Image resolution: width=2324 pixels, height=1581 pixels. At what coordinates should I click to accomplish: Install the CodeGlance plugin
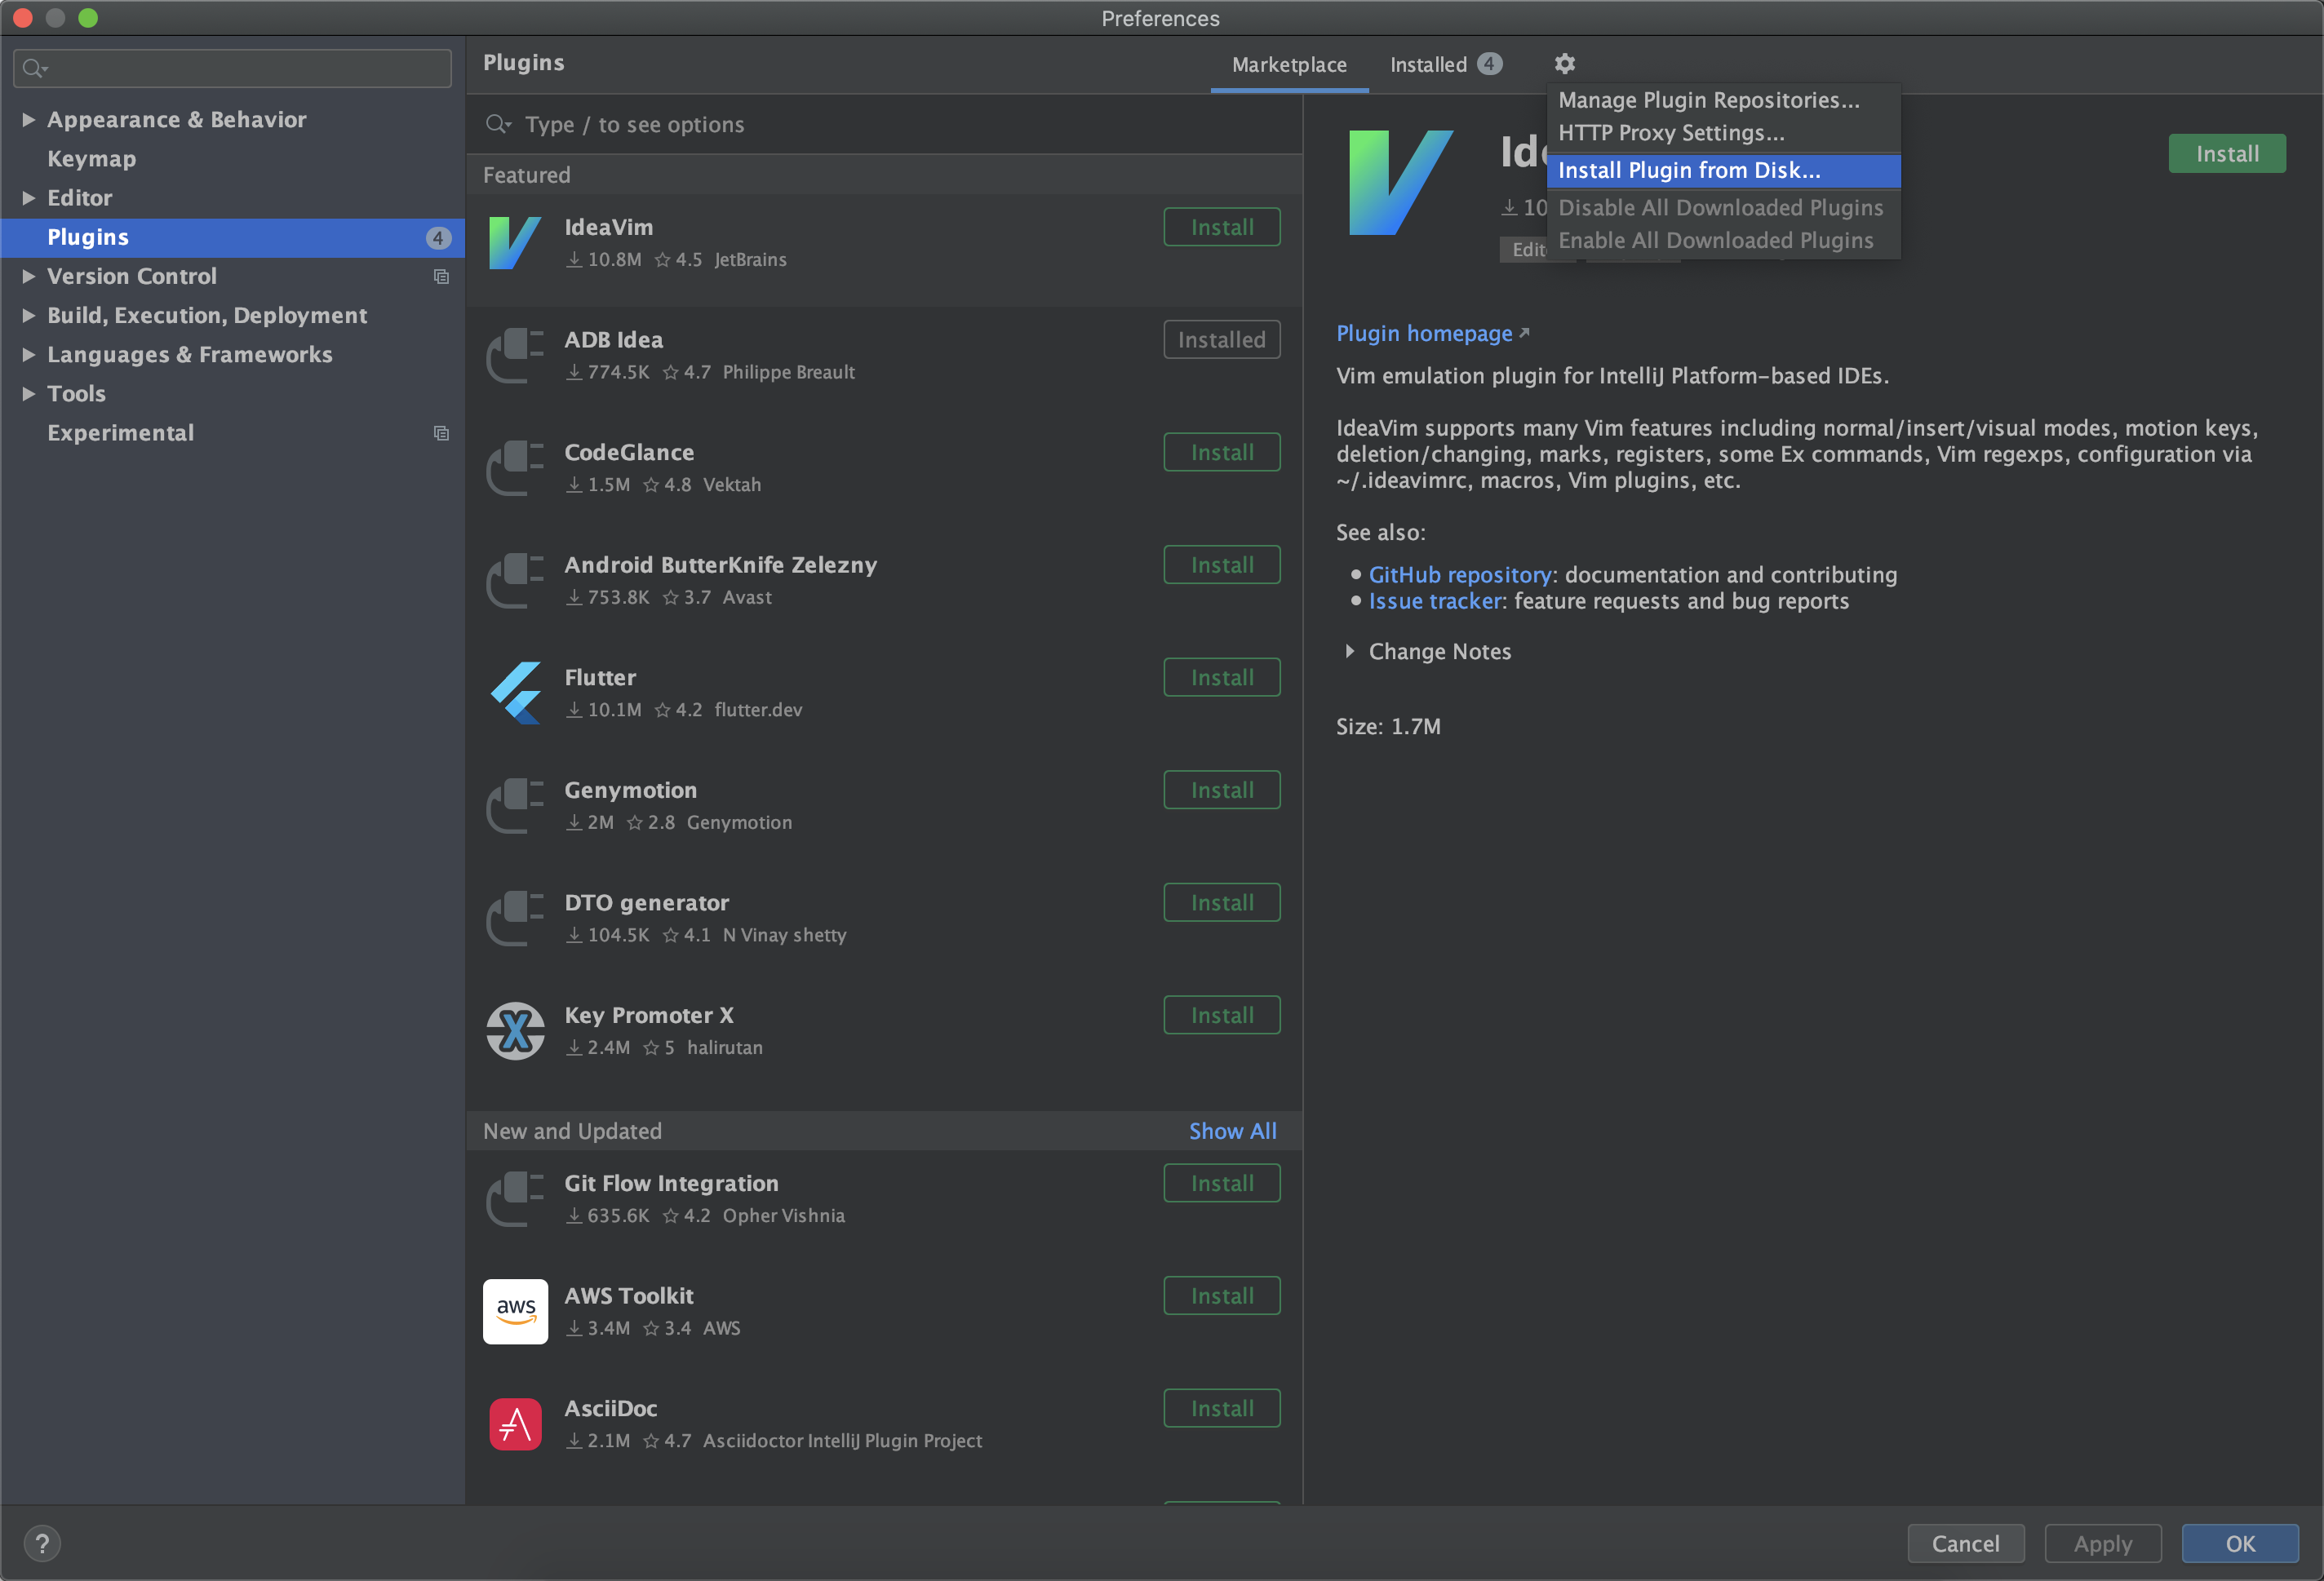(x=1221, y=453)
